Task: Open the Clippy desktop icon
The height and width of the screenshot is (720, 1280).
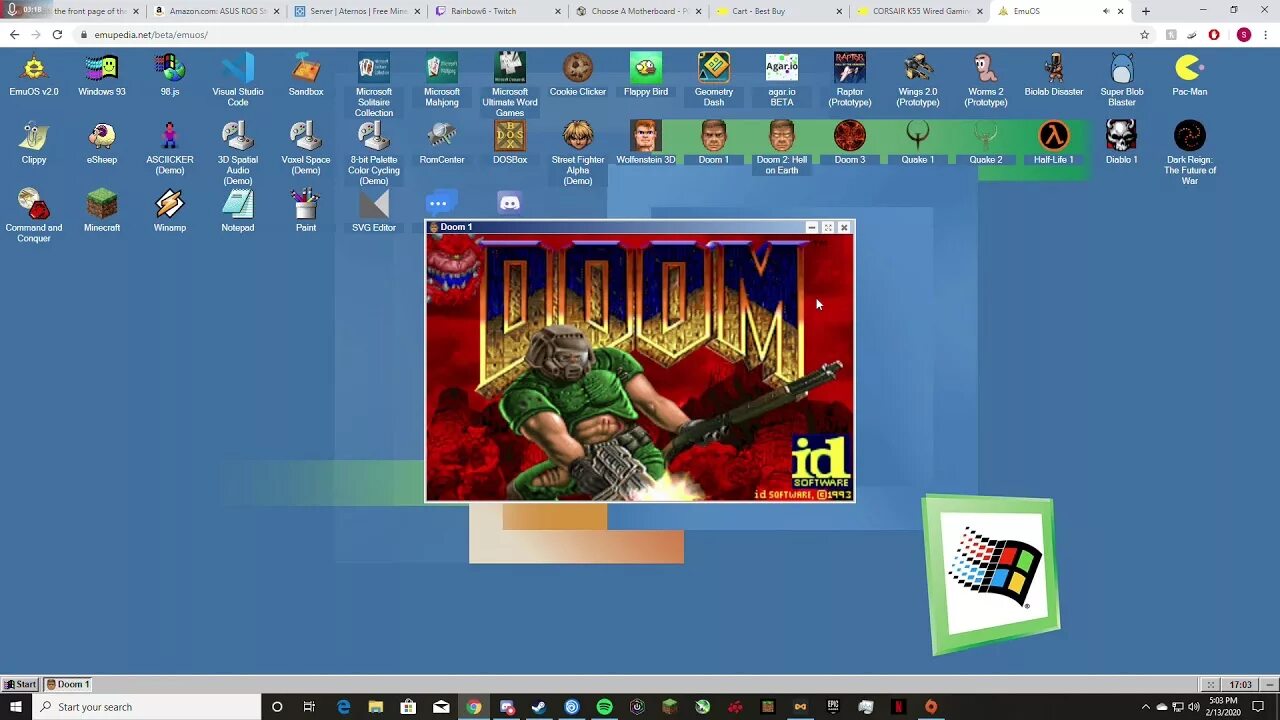Action: point(34,143)
